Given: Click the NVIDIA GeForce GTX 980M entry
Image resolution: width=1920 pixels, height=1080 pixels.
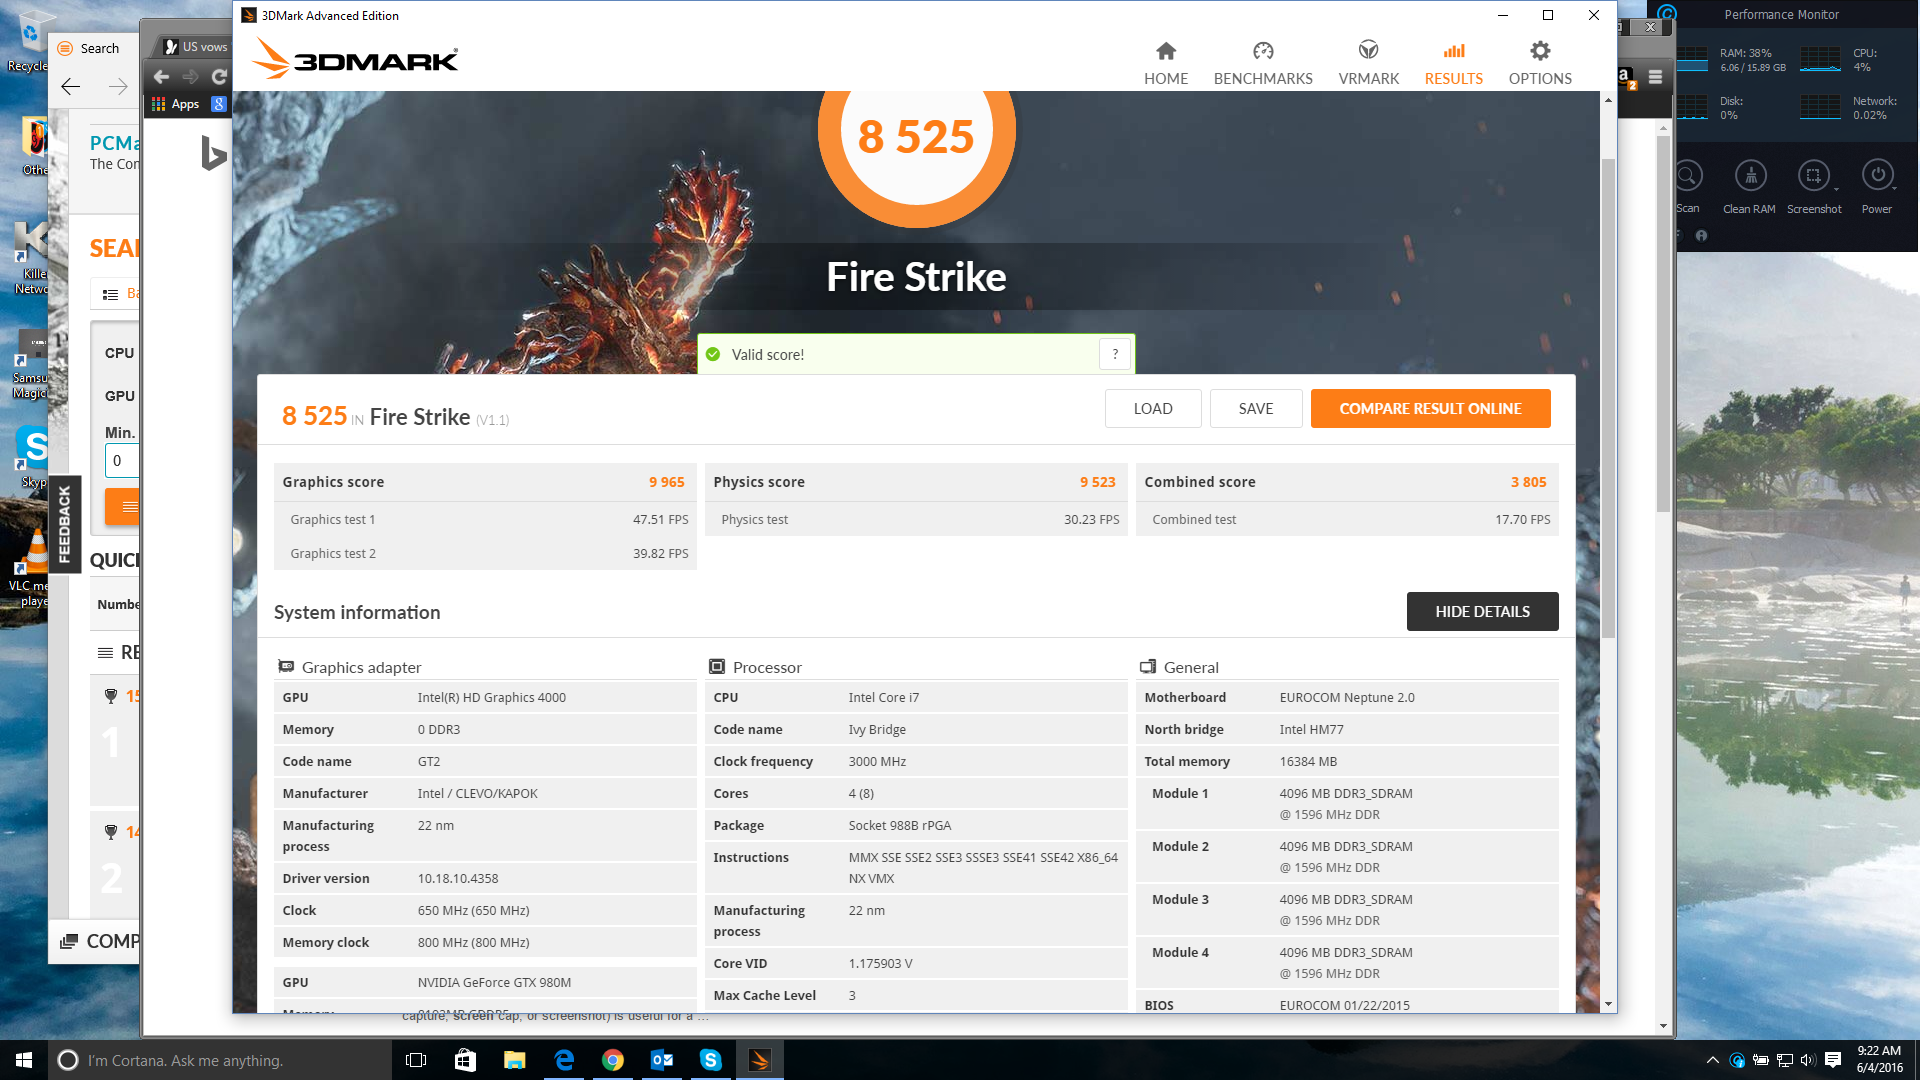Looking at the screenshot, I should [494, 982].
